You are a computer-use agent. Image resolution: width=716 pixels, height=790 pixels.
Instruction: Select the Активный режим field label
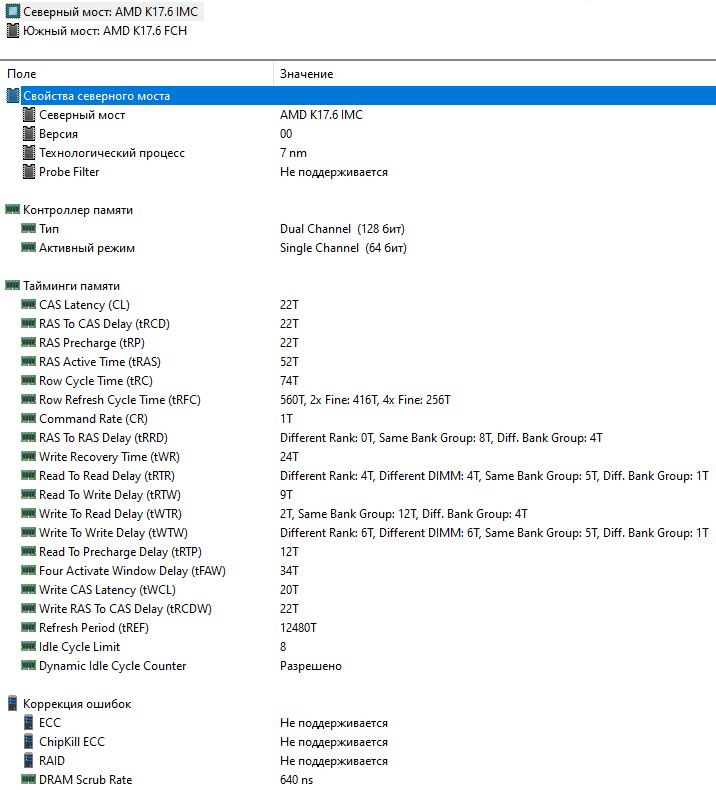coord(87,248)
